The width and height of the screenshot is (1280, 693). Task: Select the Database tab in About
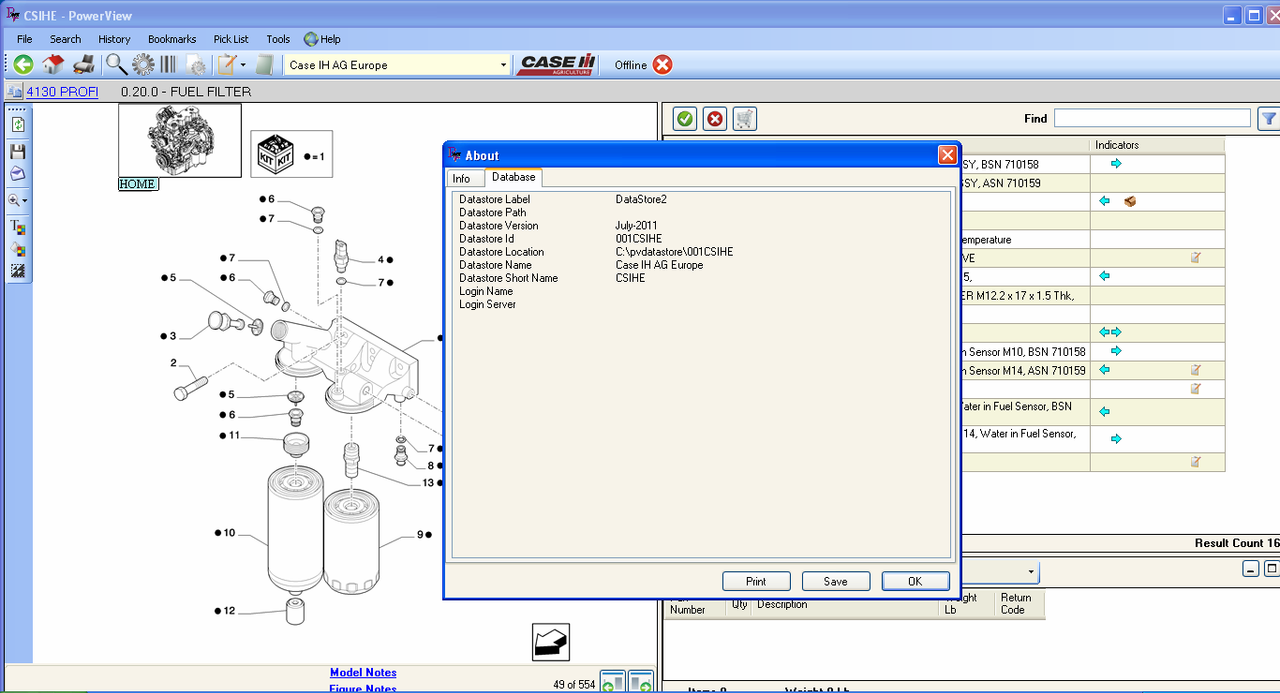(513, 177)
